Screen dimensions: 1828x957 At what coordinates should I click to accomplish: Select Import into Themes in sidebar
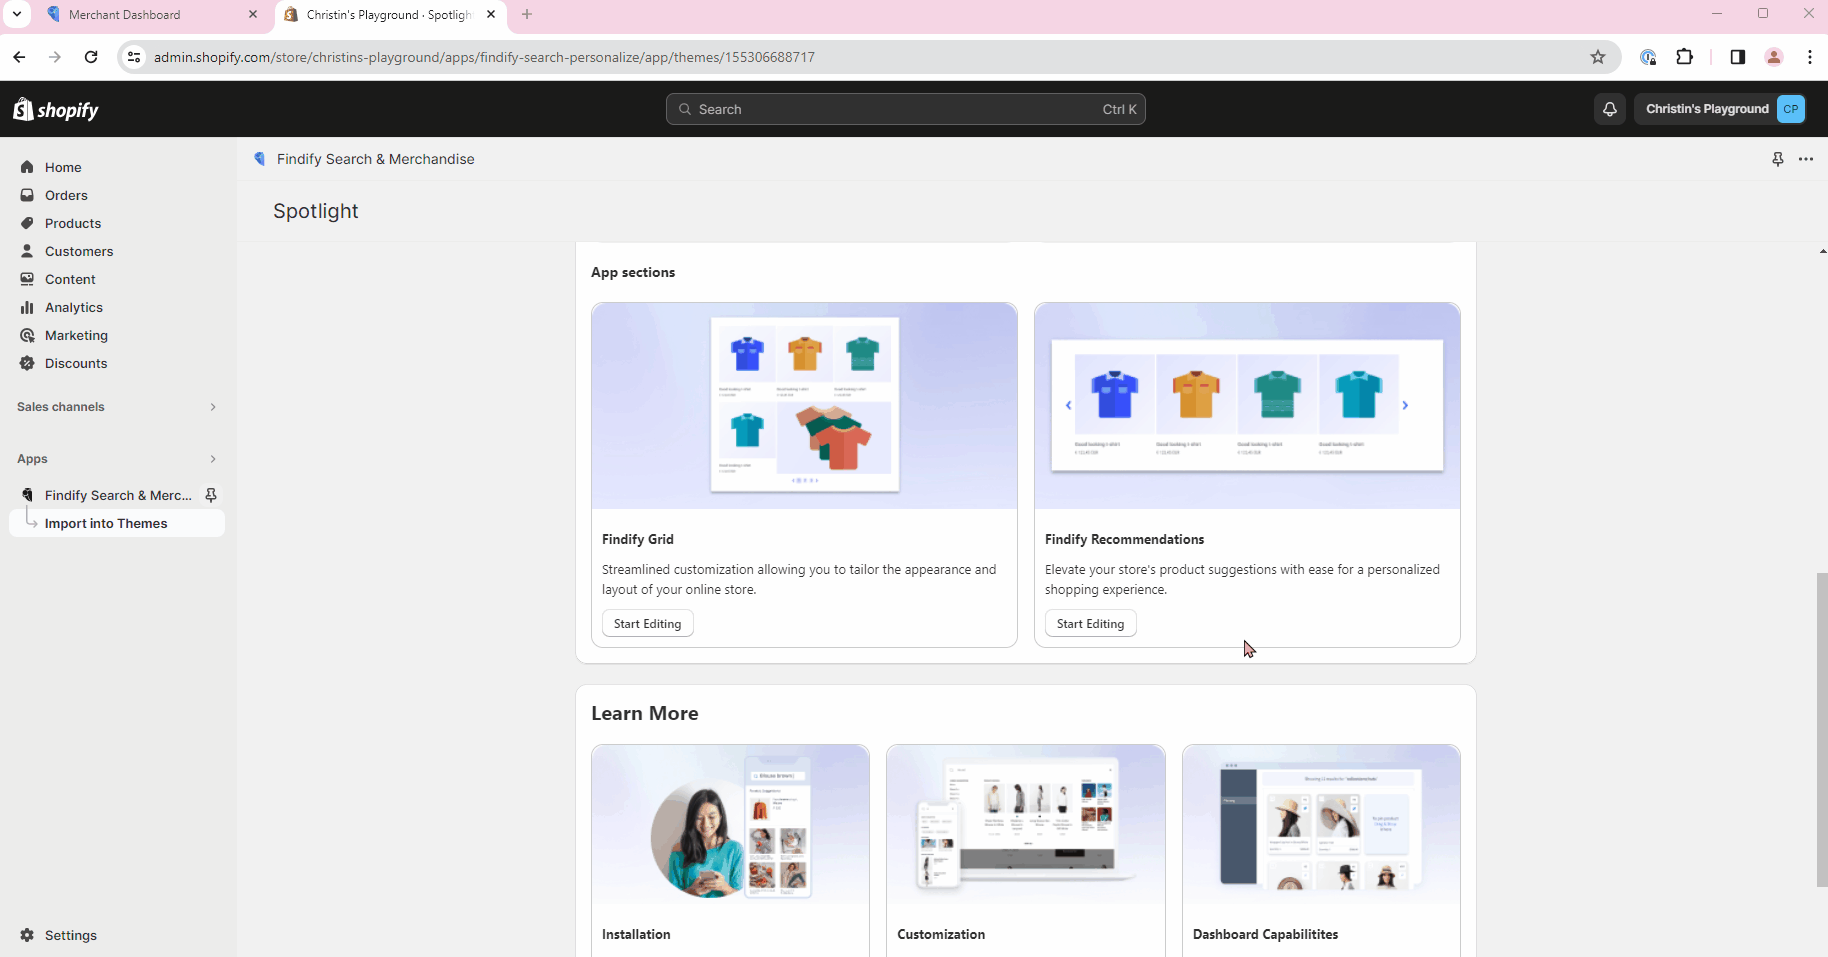click(116, 523)
